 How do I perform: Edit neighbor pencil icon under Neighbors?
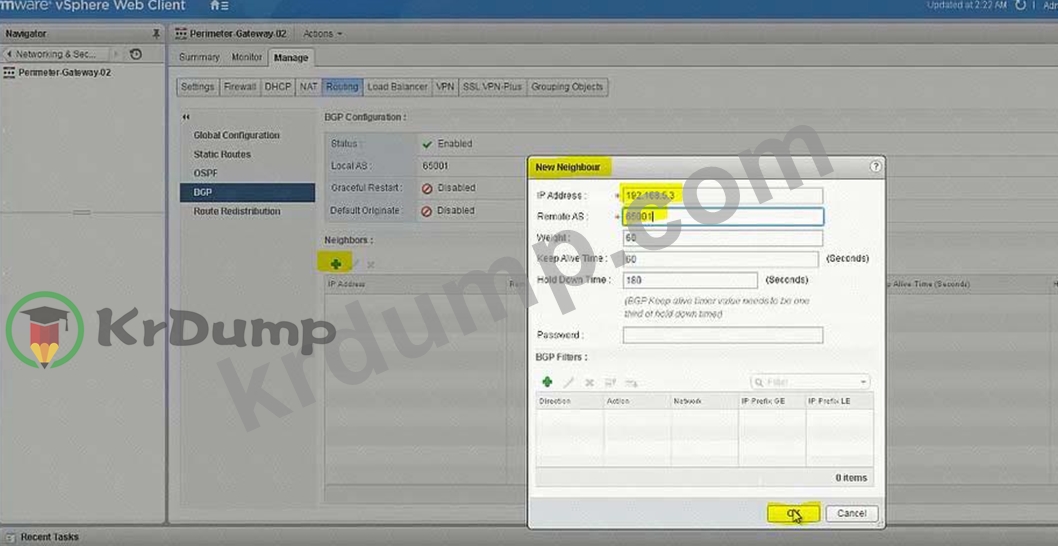click(355, 264)
